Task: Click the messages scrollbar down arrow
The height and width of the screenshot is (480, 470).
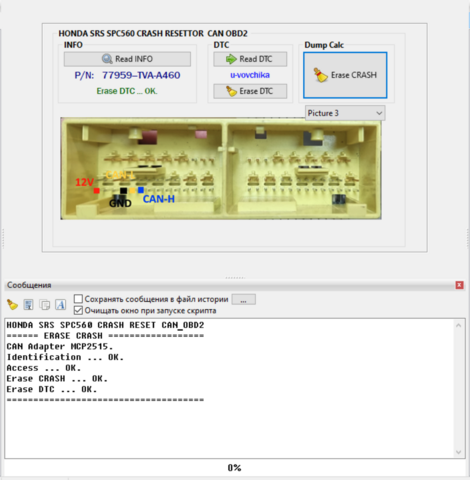Action: coord(459,452)
